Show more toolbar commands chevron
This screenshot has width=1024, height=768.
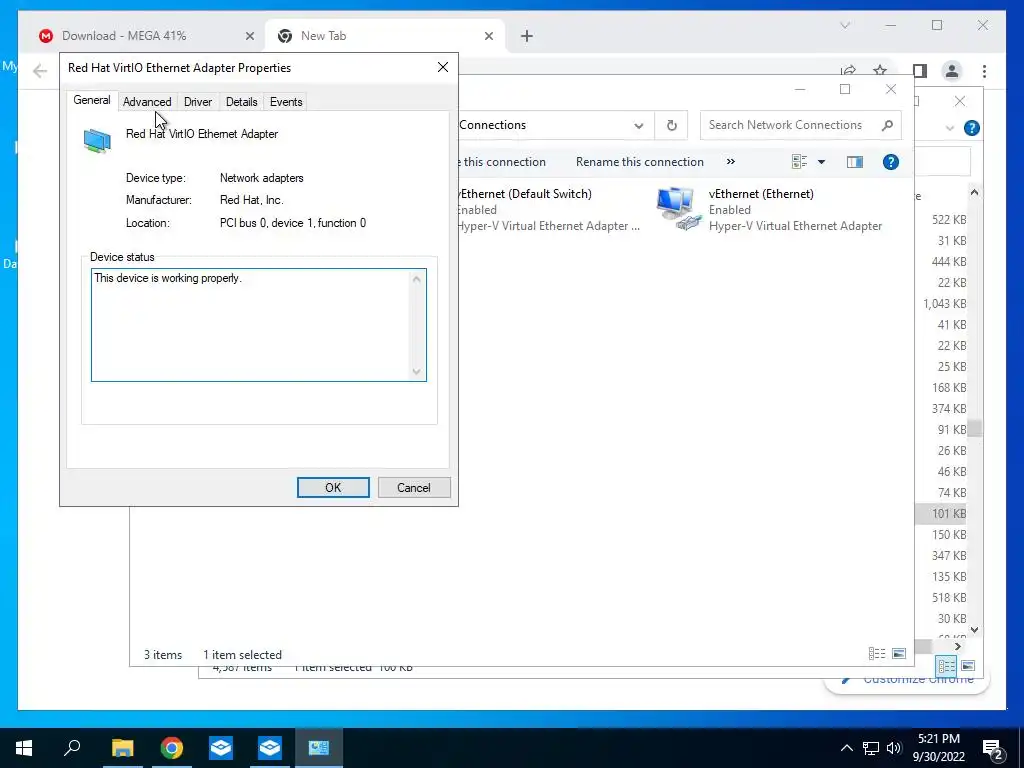coord(731,162)
